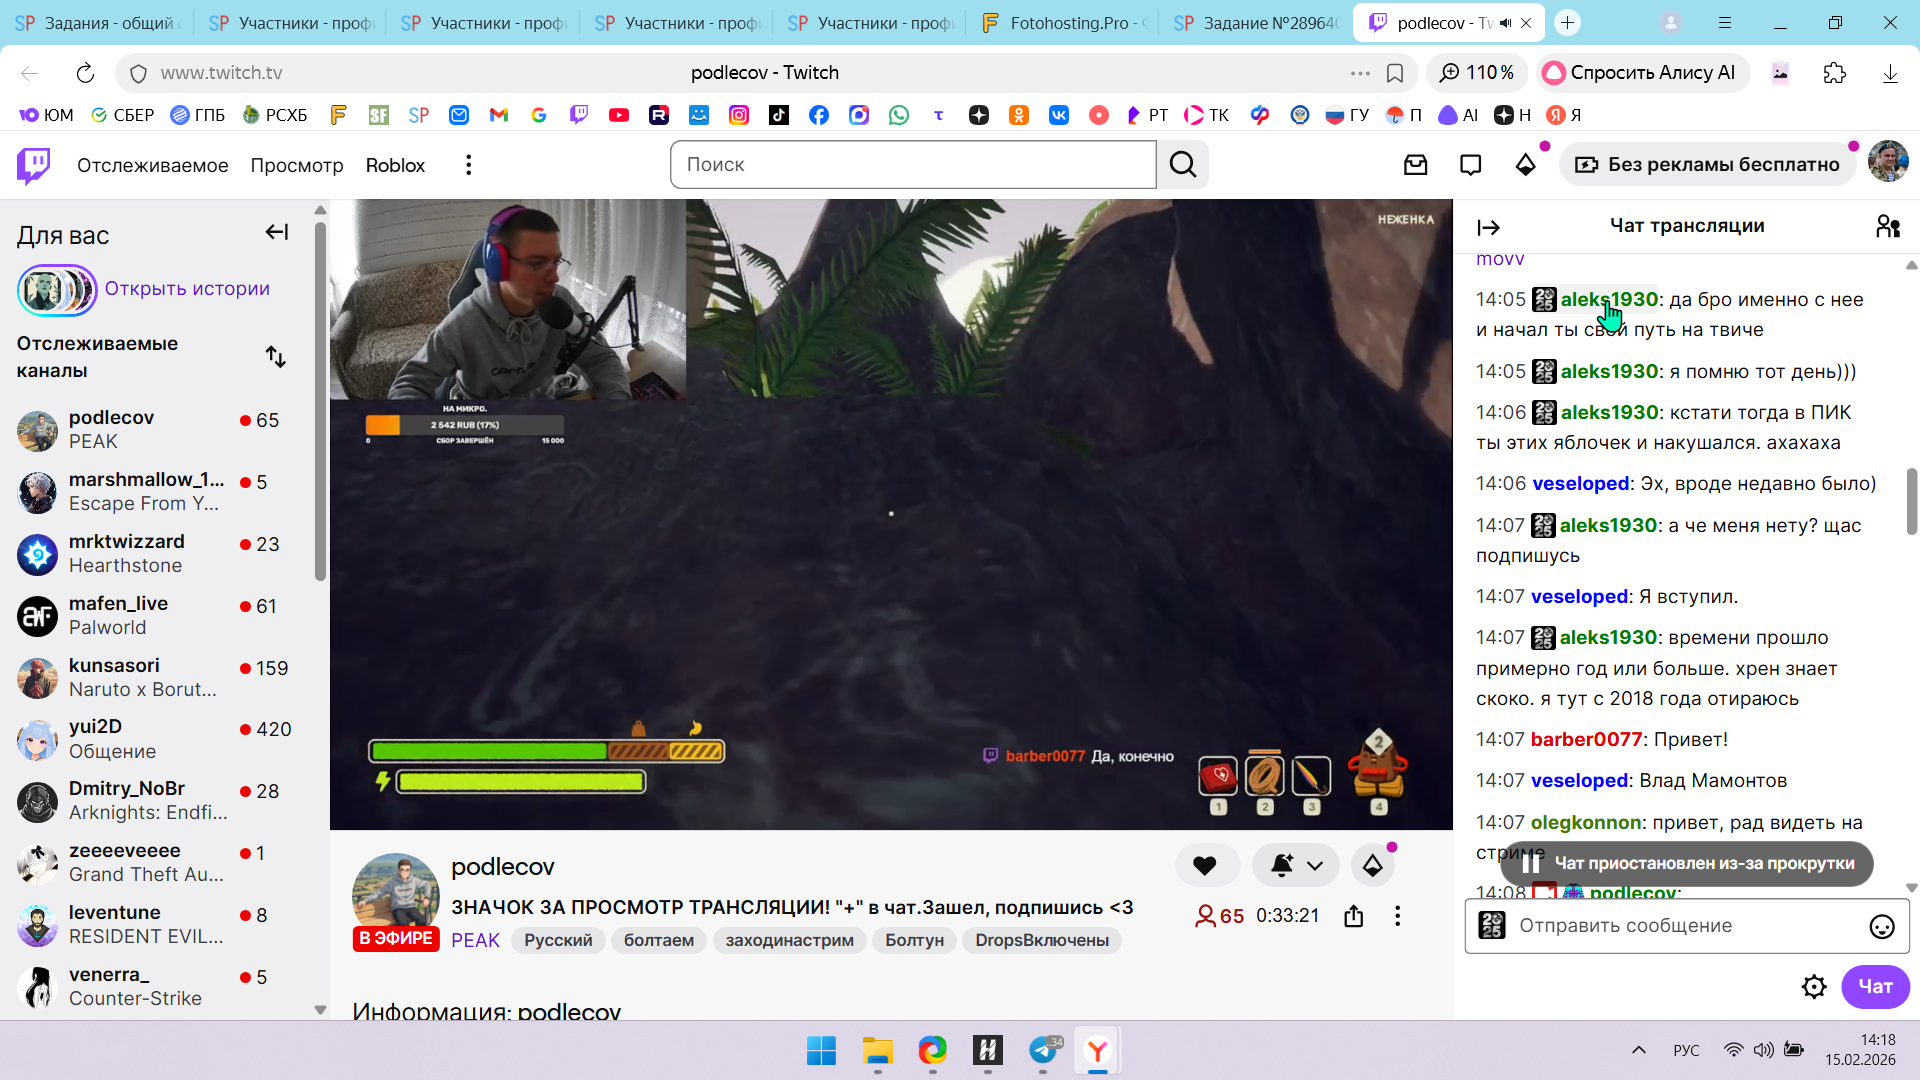The image size is (1920, 1080).
Task: Open the 'Отслеживаемое' navigation item
Action: click(152, 165)
